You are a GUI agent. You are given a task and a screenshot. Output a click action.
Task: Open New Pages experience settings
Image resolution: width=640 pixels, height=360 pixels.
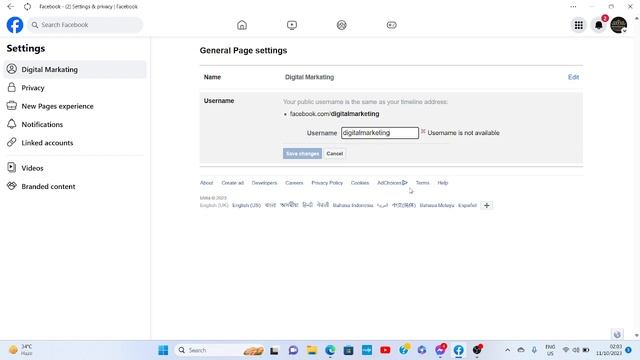(75, 106)
